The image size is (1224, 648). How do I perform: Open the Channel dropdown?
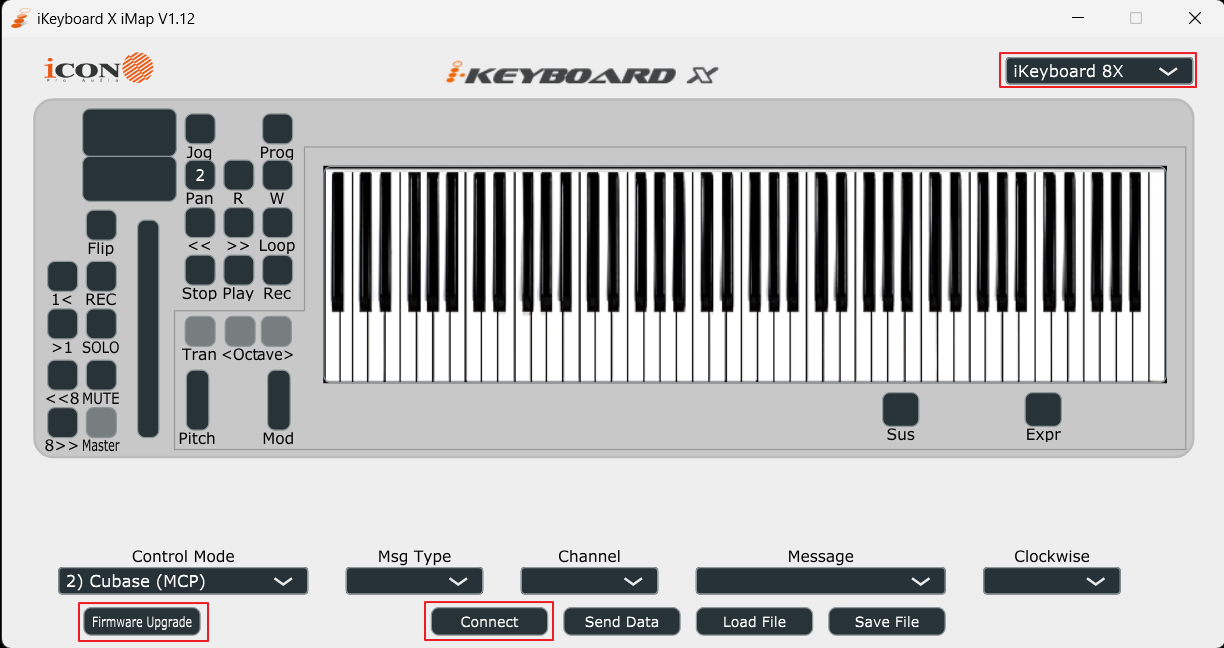[589, 581]
